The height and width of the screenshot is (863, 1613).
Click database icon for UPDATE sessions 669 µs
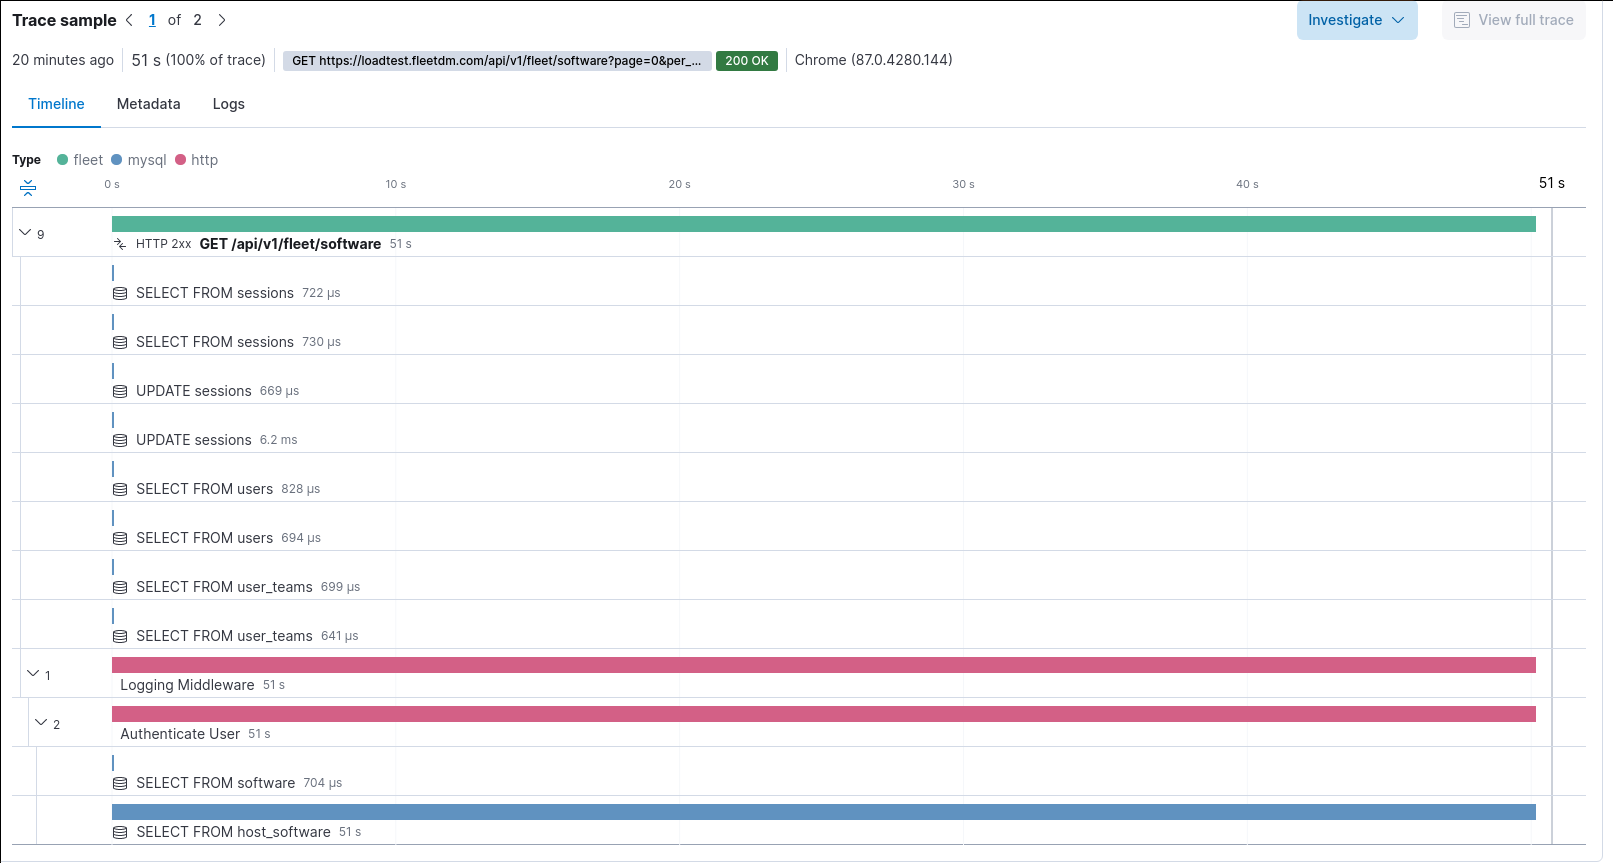click(120, 392)
